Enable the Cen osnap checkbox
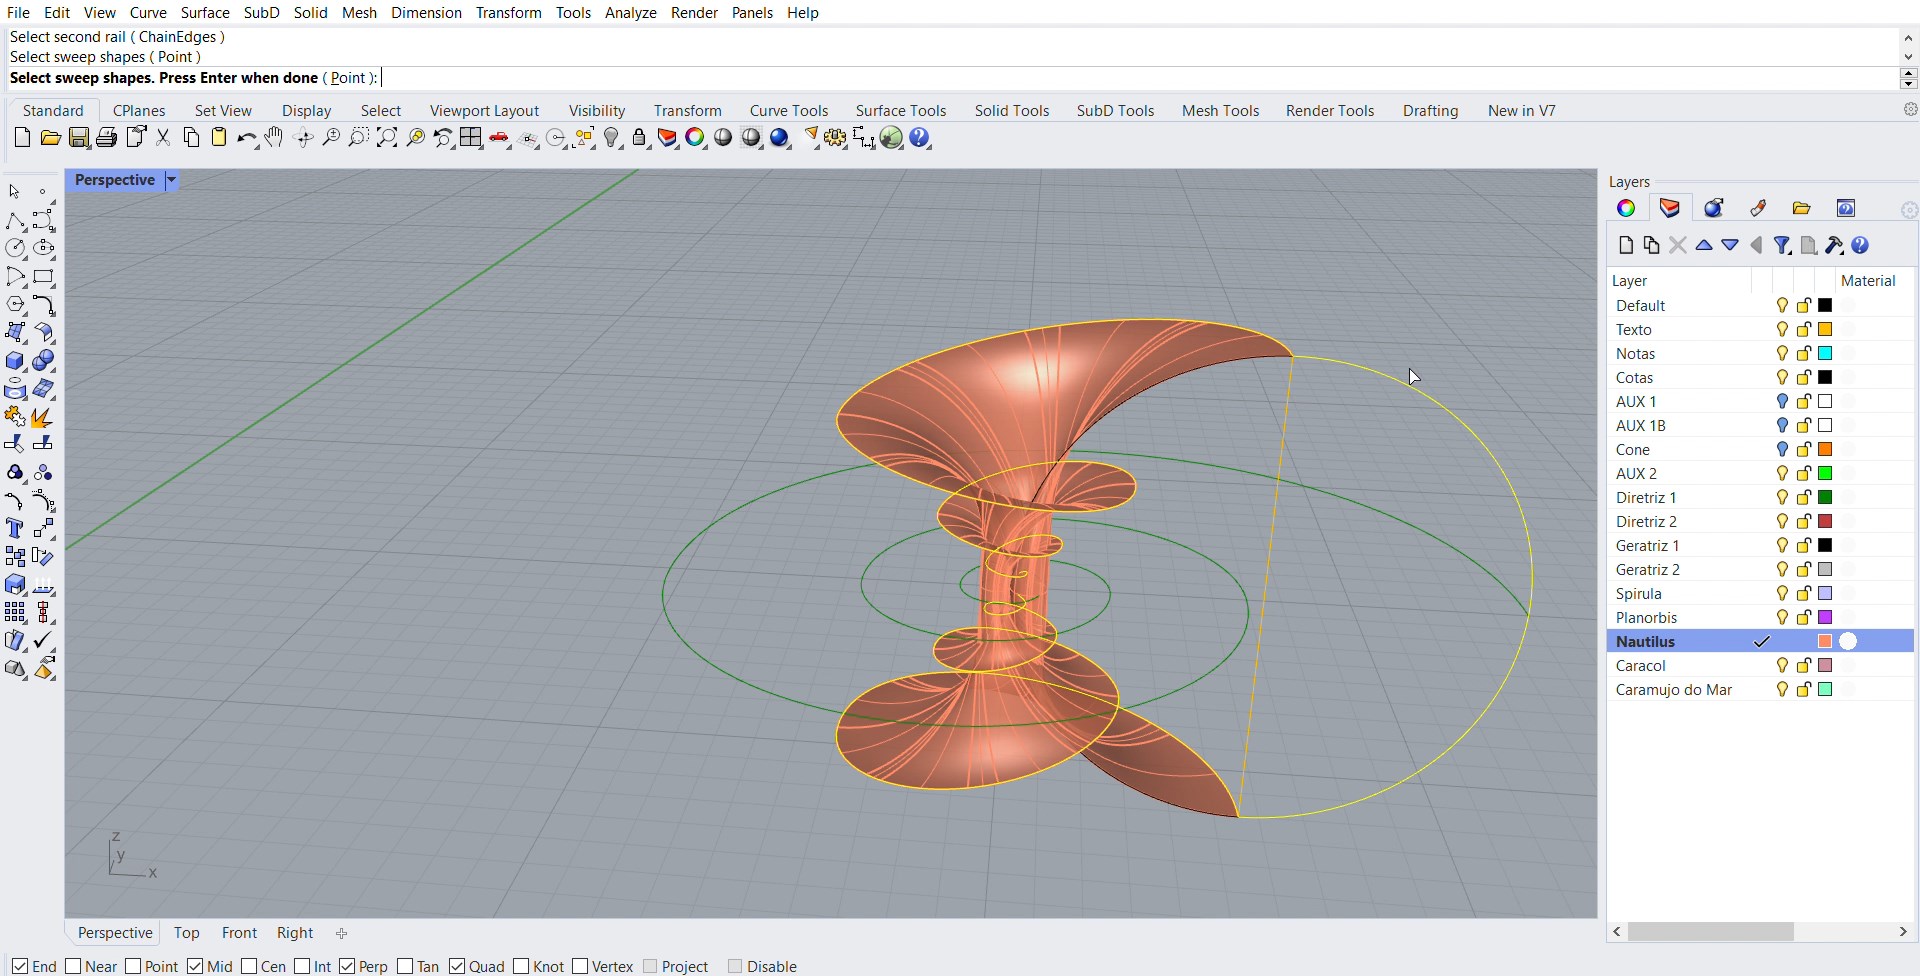The image size is (1920, 976). point(249,966)
